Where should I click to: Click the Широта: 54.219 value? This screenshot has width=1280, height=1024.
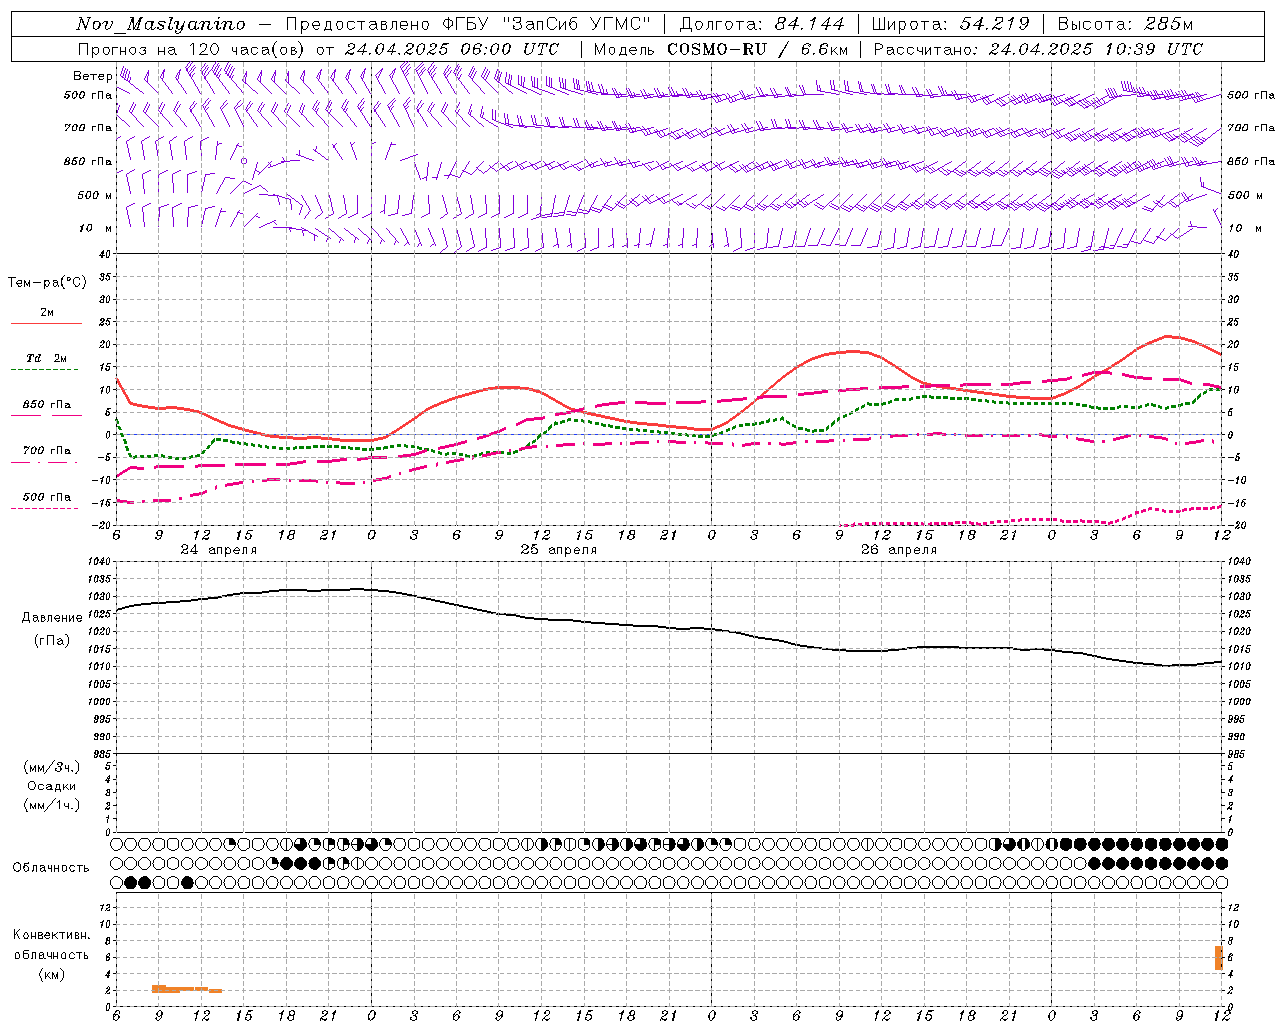pyautogui.click(x=951, y=24)
